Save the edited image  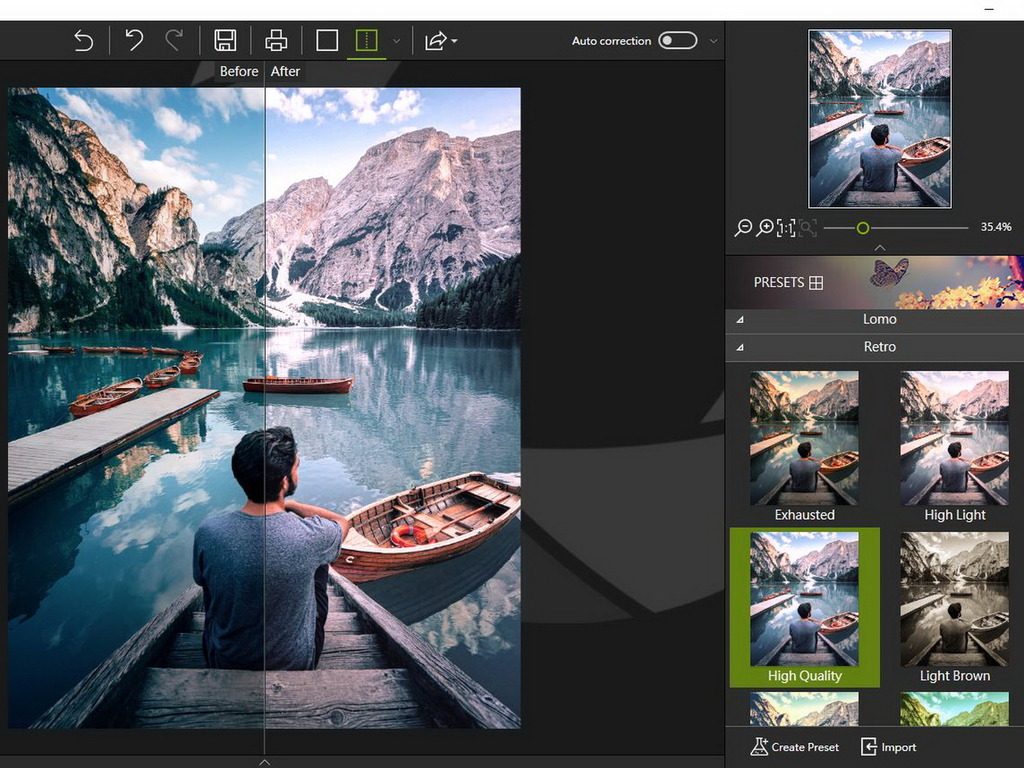click(x=226, y=40)
